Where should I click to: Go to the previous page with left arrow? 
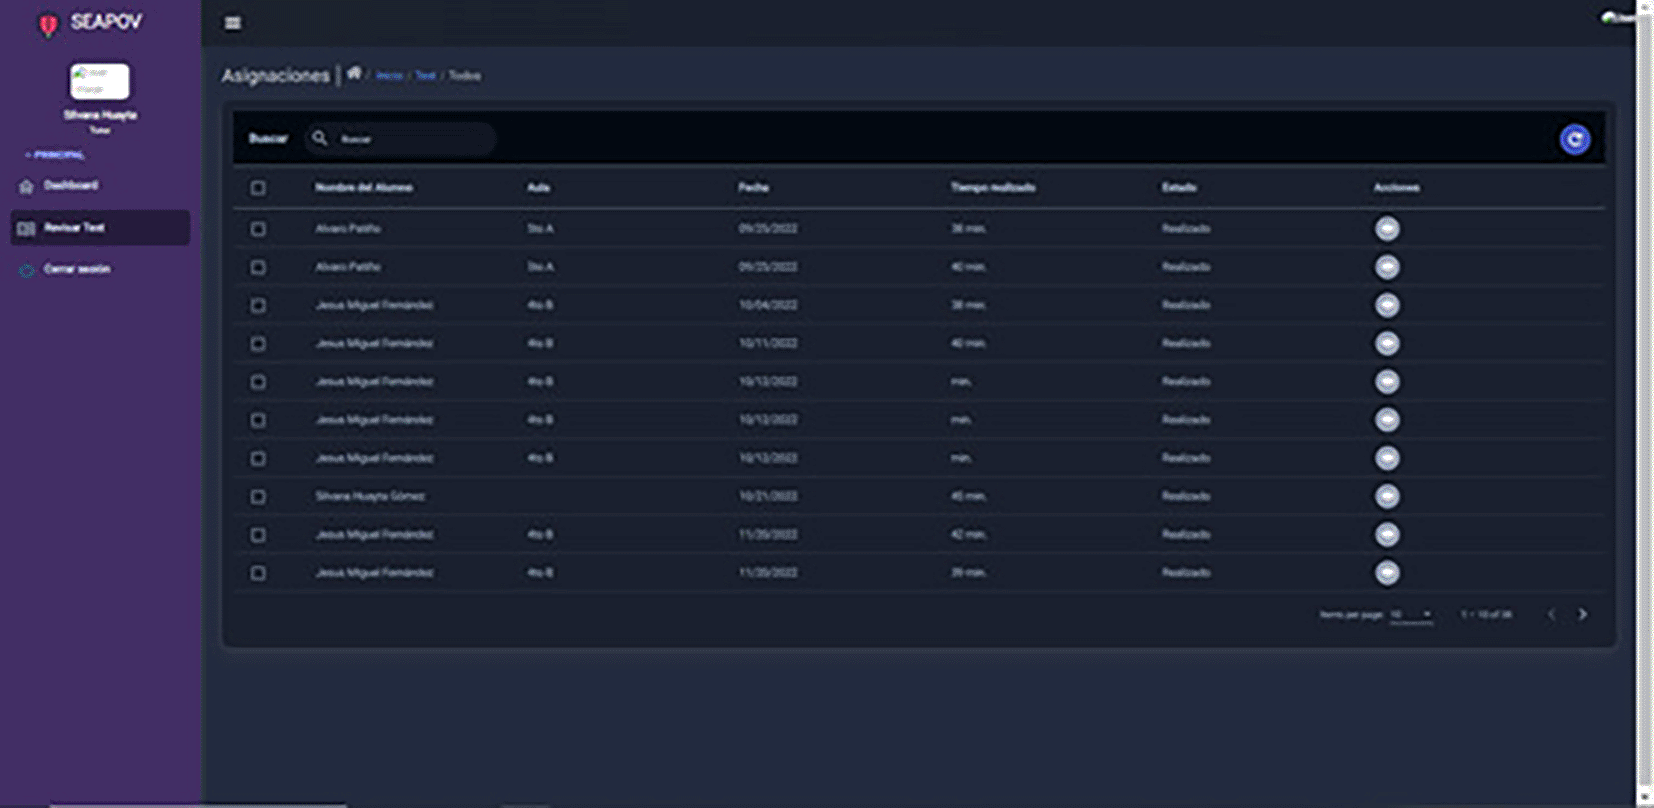[1551, 614]
